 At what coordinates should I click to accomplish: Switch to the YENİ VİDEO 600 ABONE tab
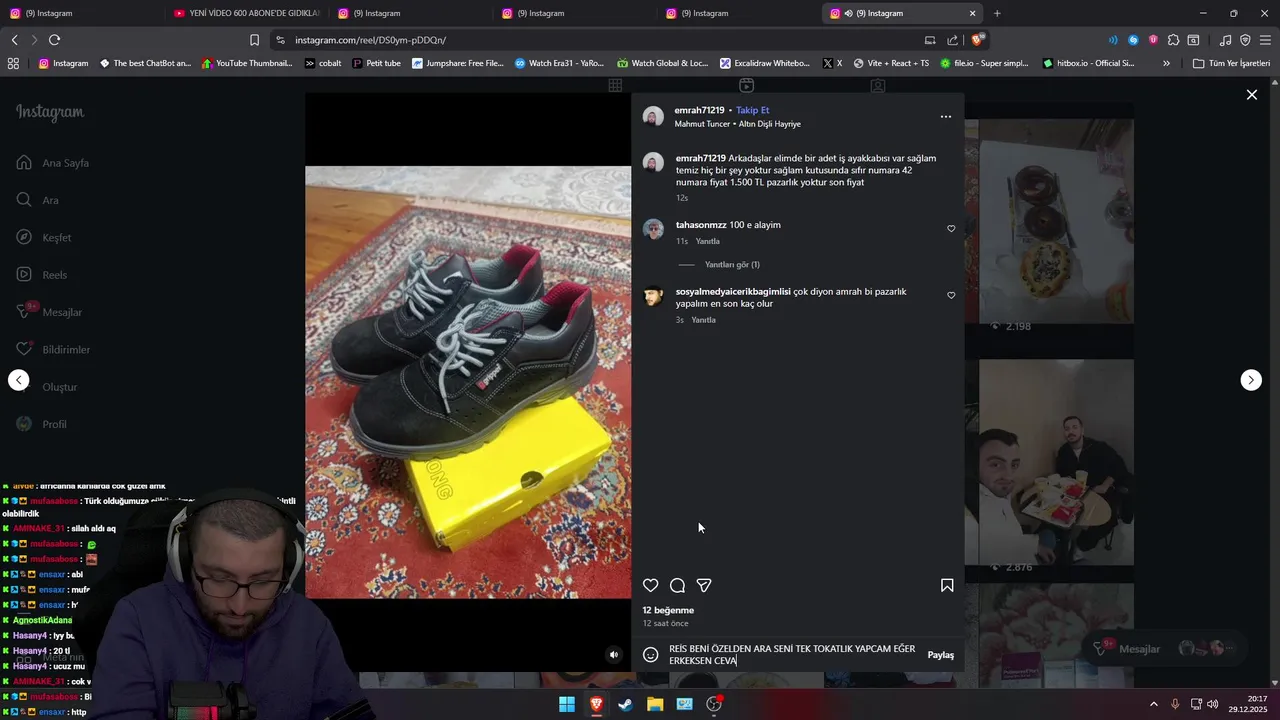(246, 13)
